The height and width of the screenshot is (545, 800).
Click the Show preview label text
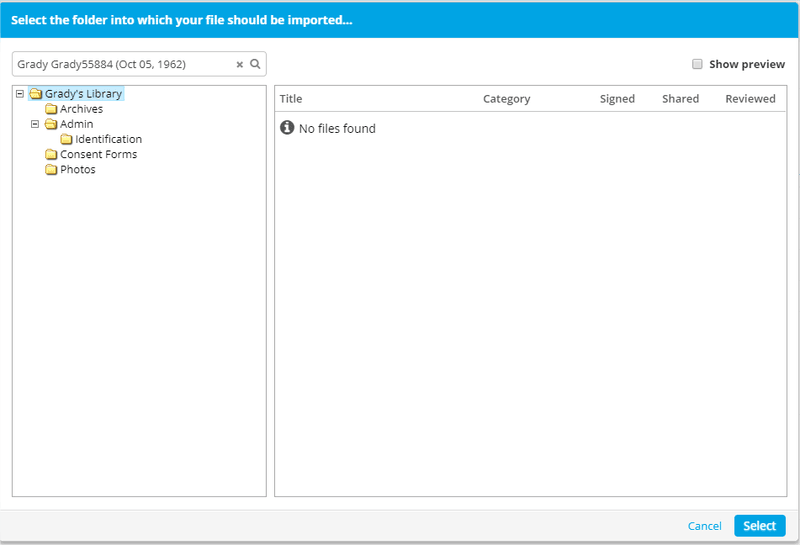click(747, 64)
